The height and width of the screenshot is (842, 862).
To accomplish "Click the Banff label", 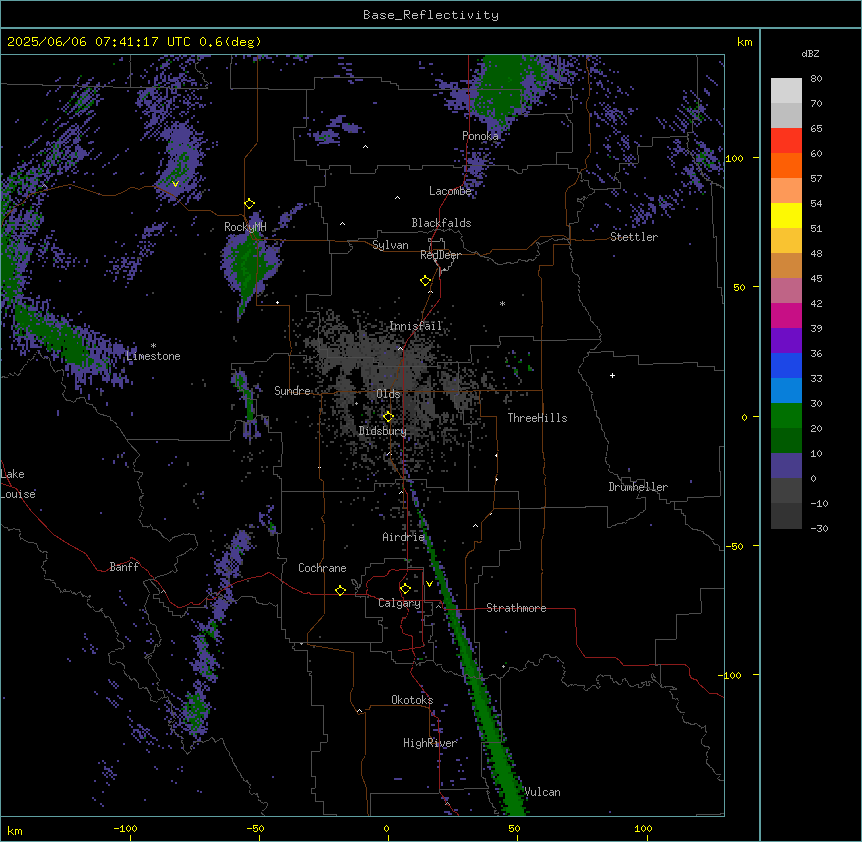I will click(x=124, y=567).
